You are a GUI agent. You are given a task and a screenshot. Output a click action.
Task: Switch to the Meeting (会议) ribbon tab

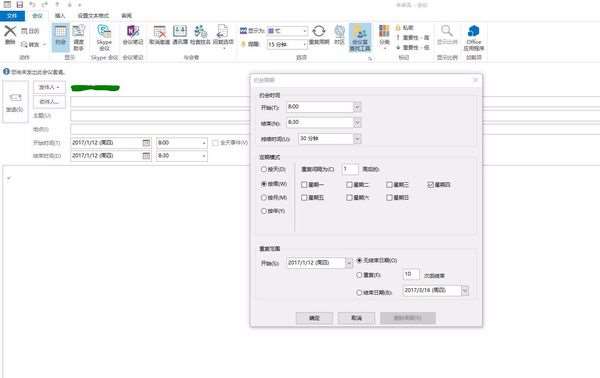pos(37,16)
